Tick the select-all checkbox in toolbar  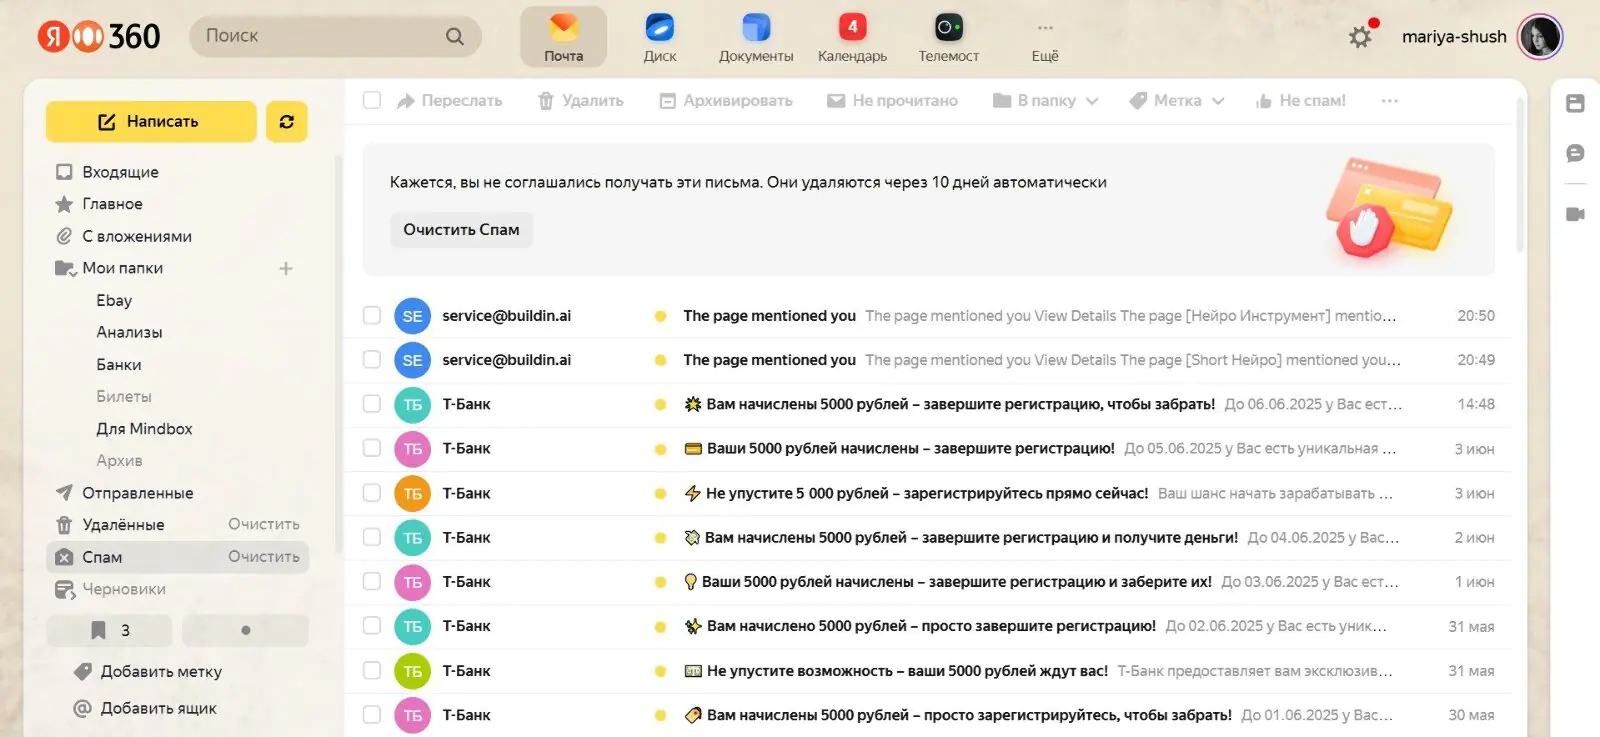click(x=372, y=100)
